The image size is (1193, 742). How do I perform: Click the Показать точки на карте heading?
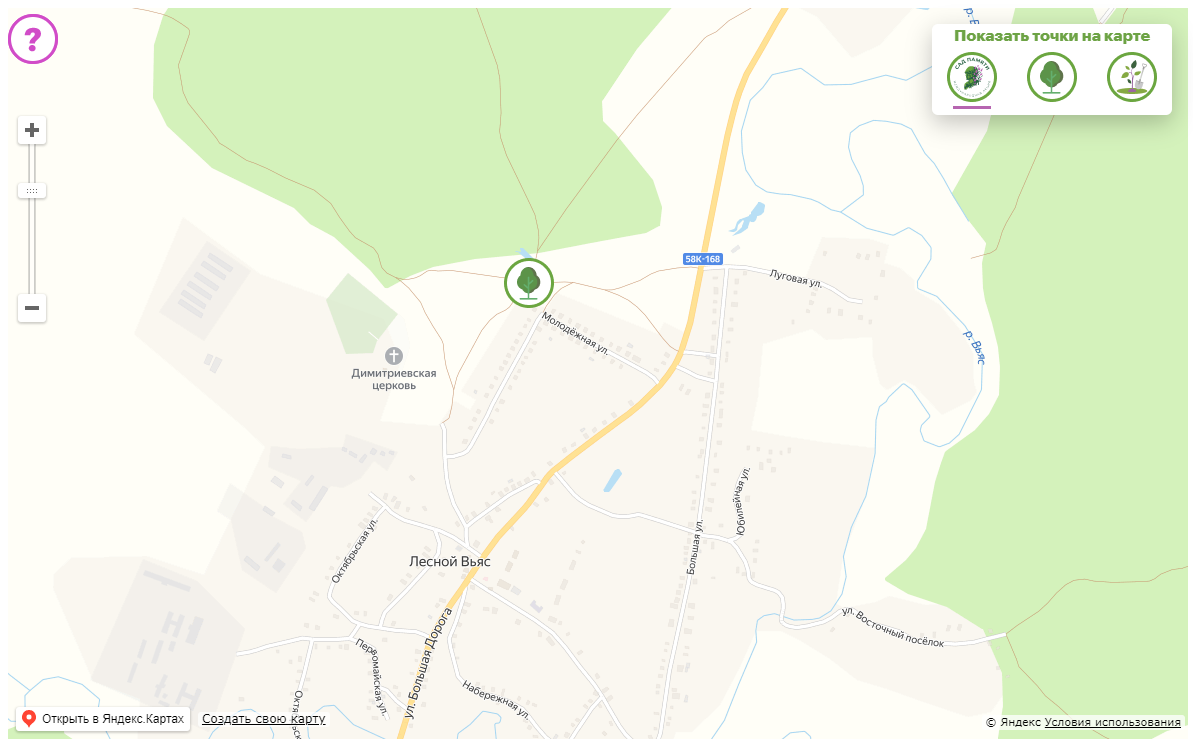(x=1051, y=36)
